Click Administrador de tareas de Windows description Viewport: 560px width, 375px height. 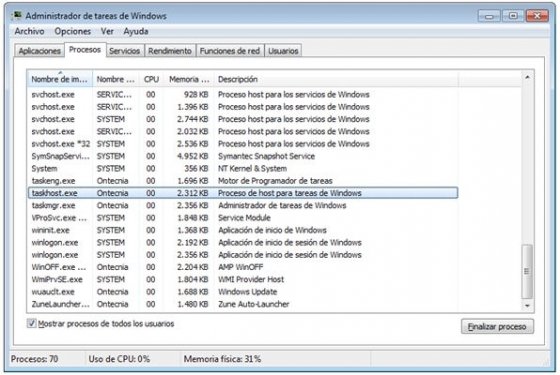pos(282,205)
